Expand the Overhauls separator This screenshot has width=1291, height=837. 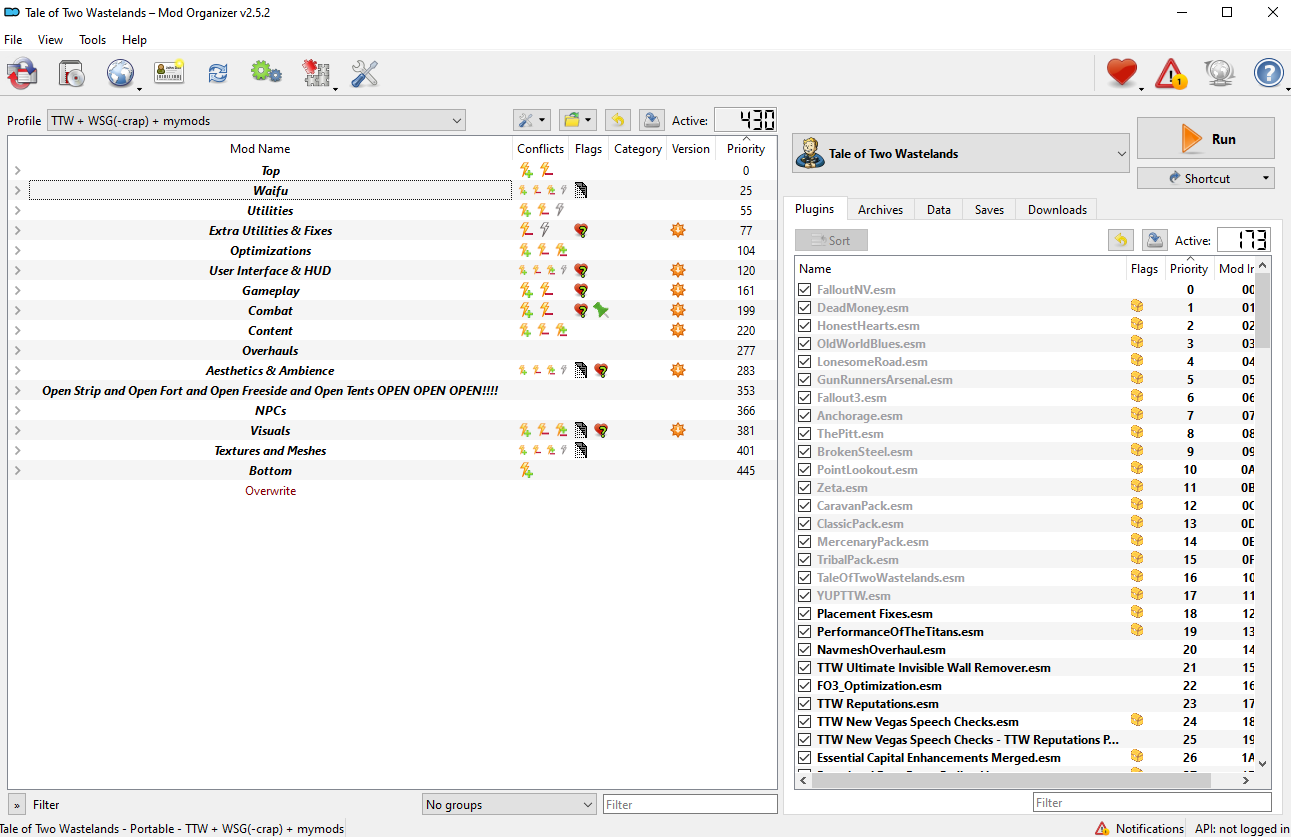click(17, 350)
